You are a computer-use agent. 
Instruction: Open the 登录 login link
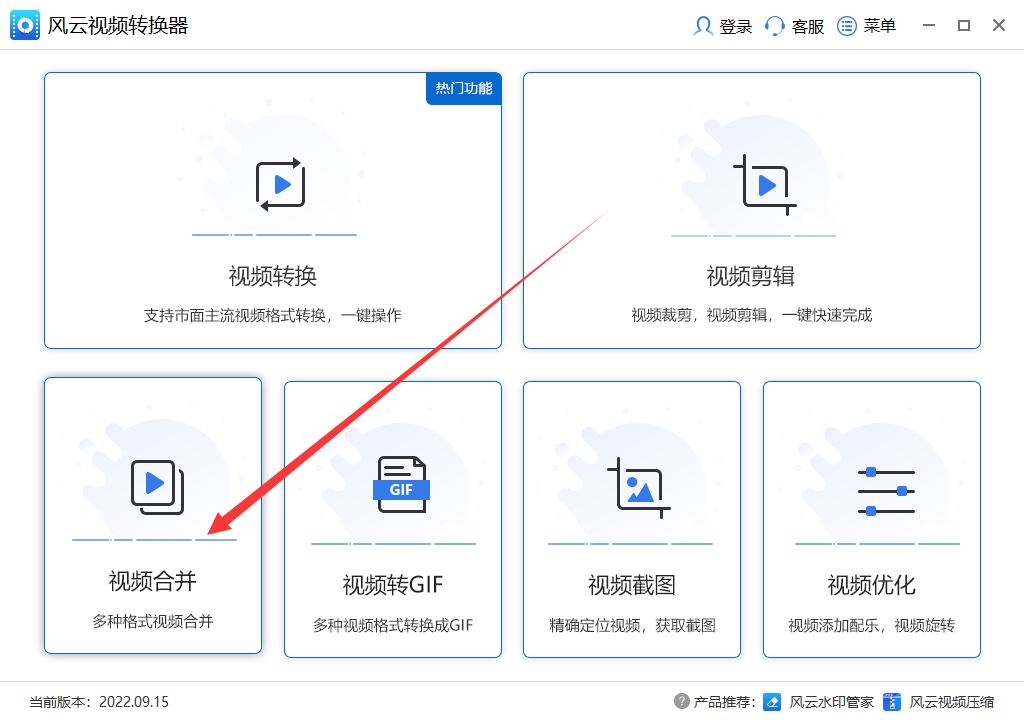pos(735,26)
